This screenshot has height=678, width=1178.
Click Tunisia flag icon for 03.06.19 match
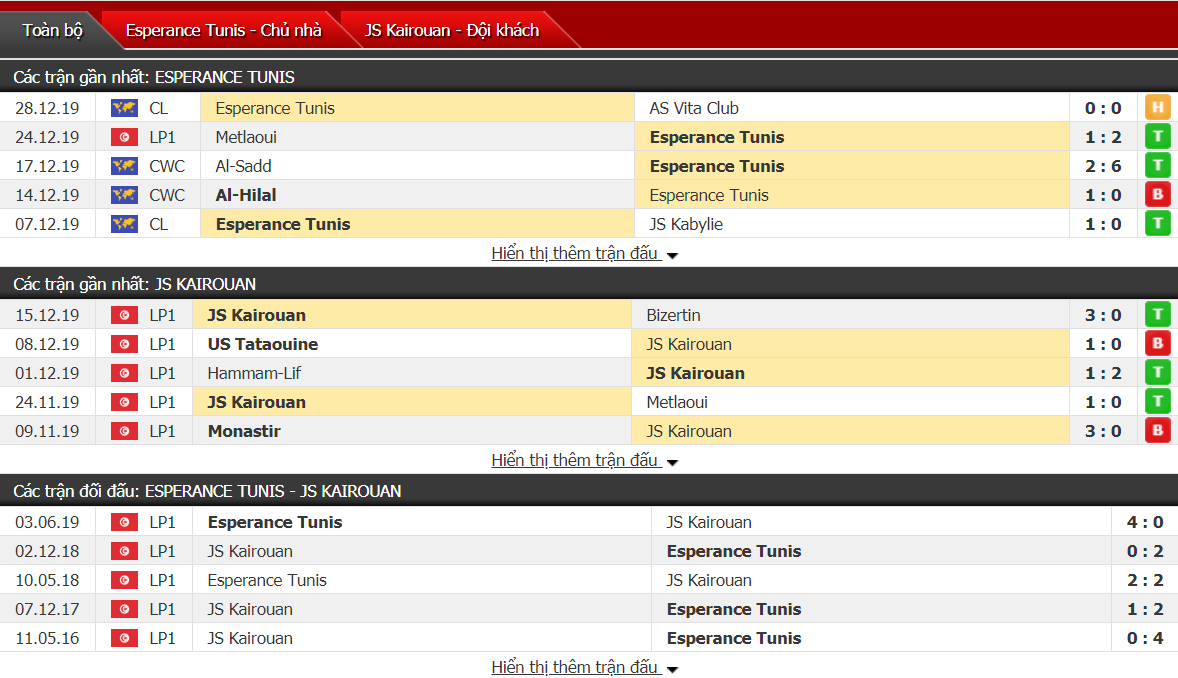[124, 522]
